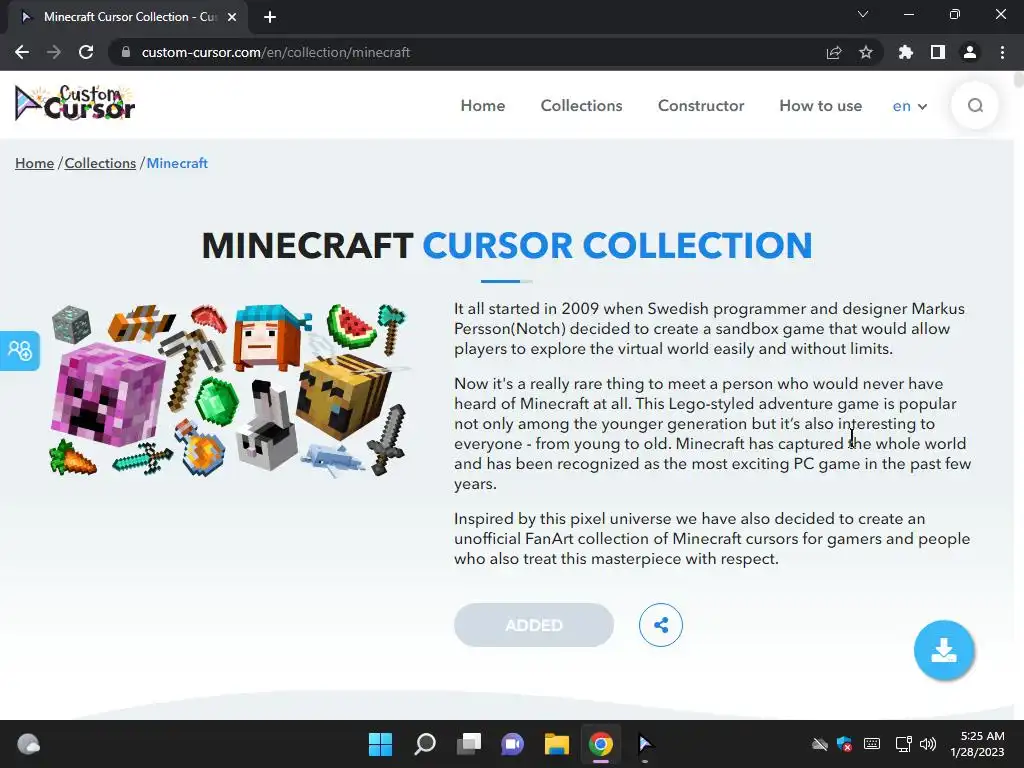Reload the page with refresh icon
Image resolution: width=1024 pixels, height=768 pixels.
point(86,52)
